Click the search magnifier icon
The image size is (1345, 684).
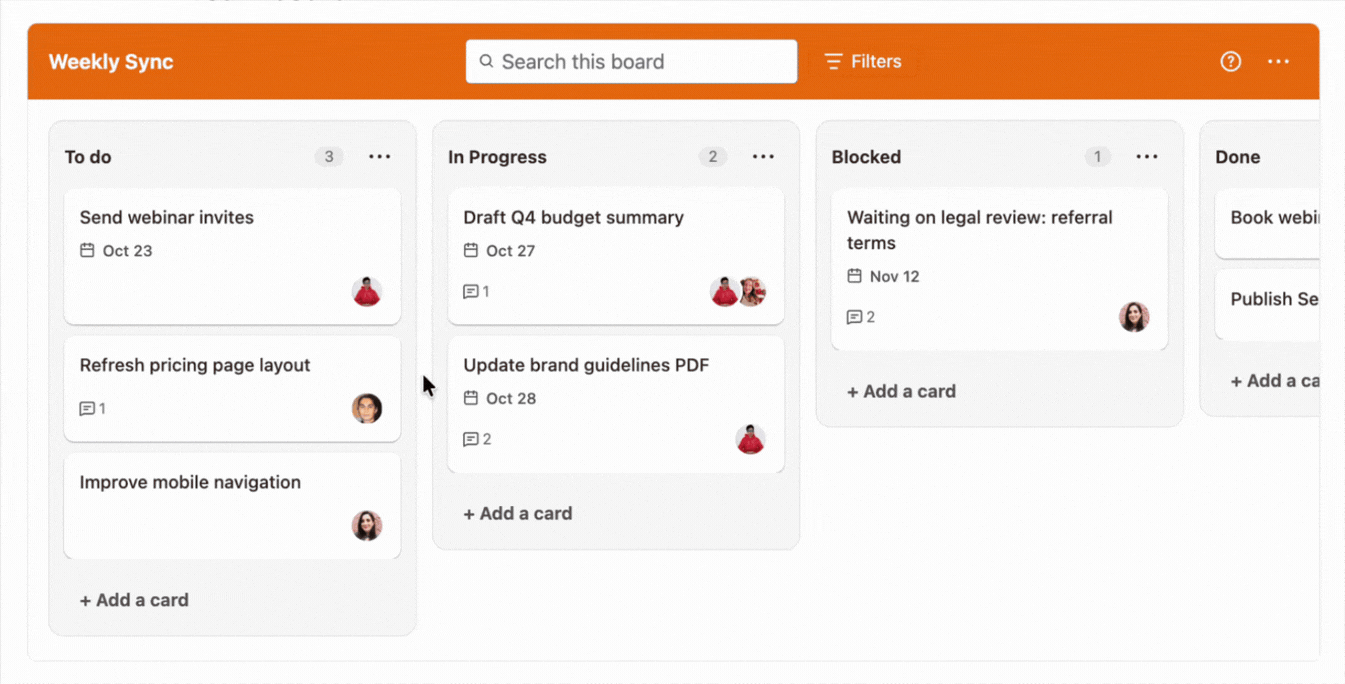pos(486,61)
